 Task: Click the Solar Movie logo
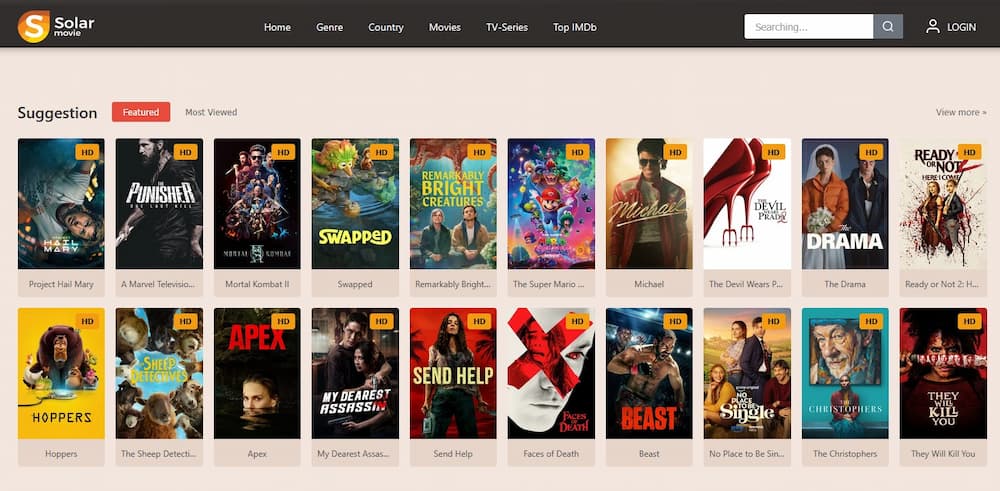pyautogui.click(x=56, y=26)
